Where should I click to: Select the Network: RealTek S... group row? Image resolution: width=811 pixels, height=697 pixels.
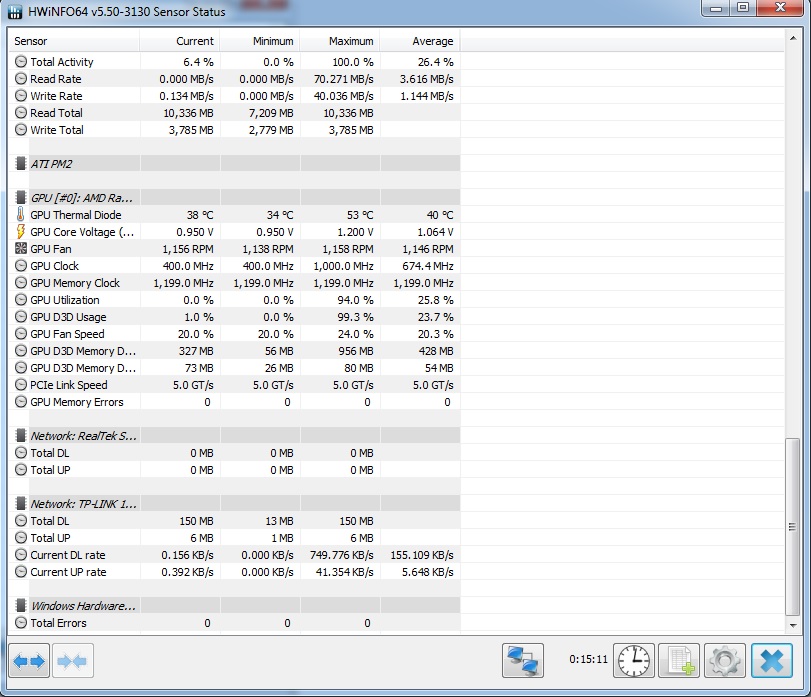point(83,435)
